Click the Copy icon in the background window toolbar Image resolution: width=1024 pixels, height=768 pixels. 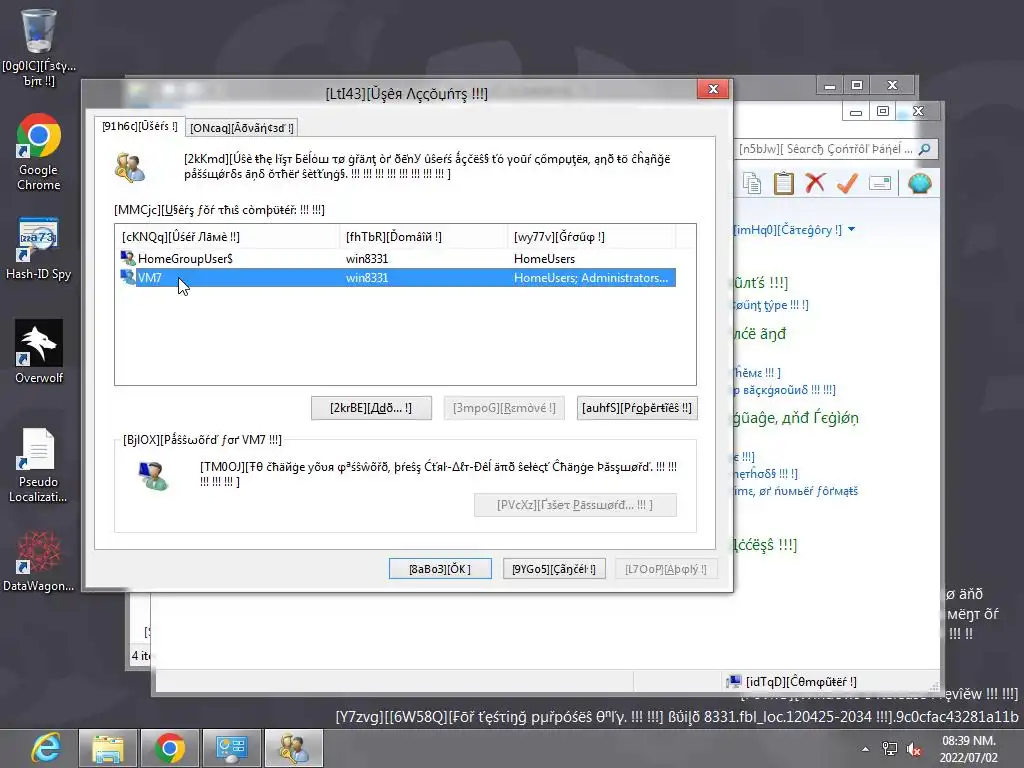752,184
